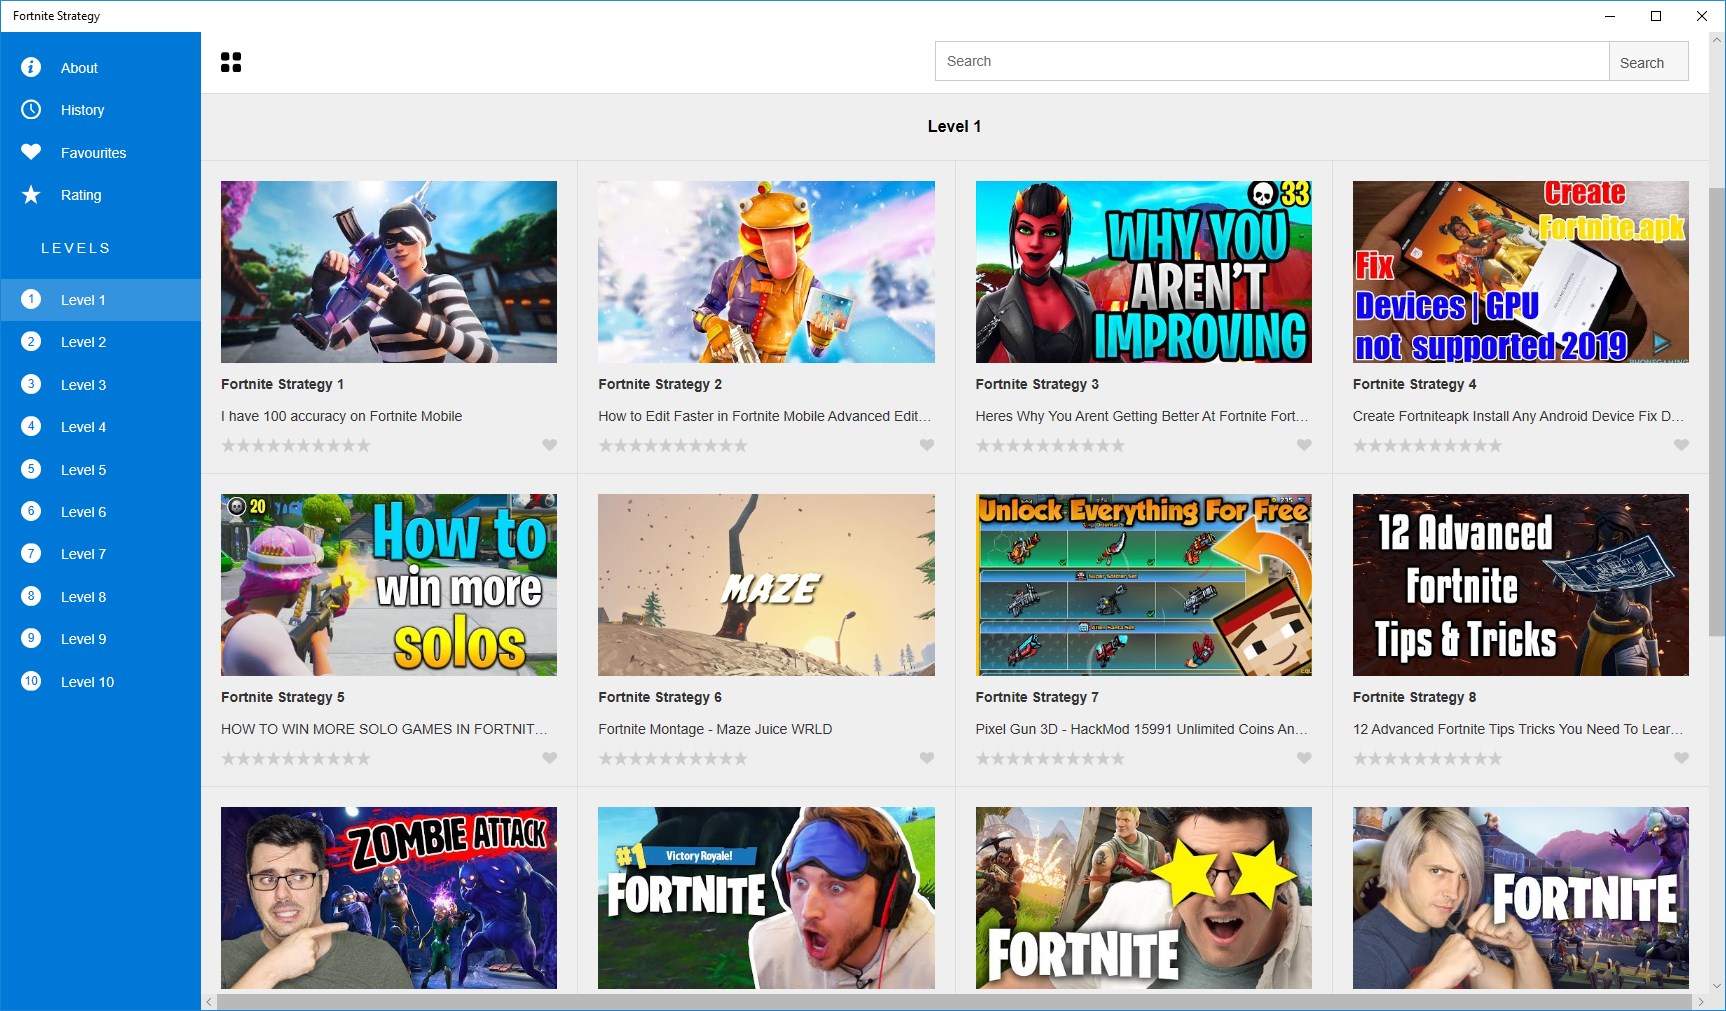Select the number 4 level badge

[31, 426]
